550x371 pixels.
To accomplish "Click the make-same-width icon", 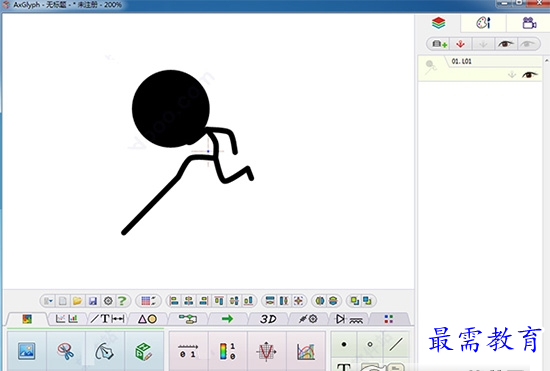I will [270, 301].
